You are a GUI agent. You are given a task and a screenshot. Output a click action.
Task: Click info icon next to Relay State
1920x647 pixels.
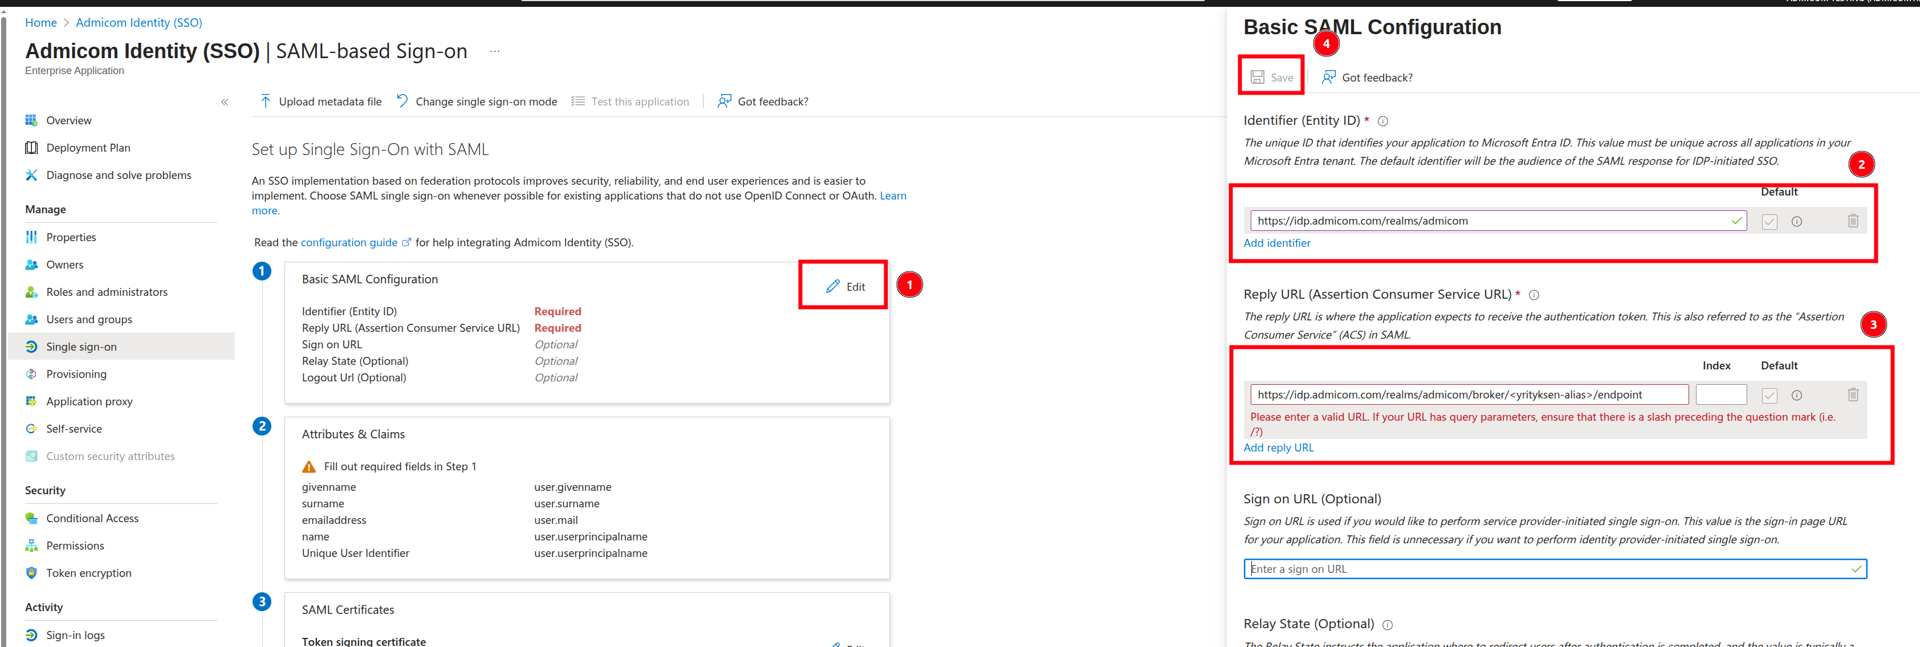pyautogui.click(x=1387, y=625)
